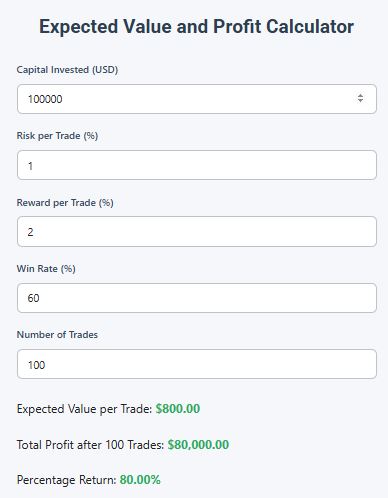Click the green 80.00% percentage return
Image resolution: width=388 pixels, height=498 pixels.
point(140,480)
